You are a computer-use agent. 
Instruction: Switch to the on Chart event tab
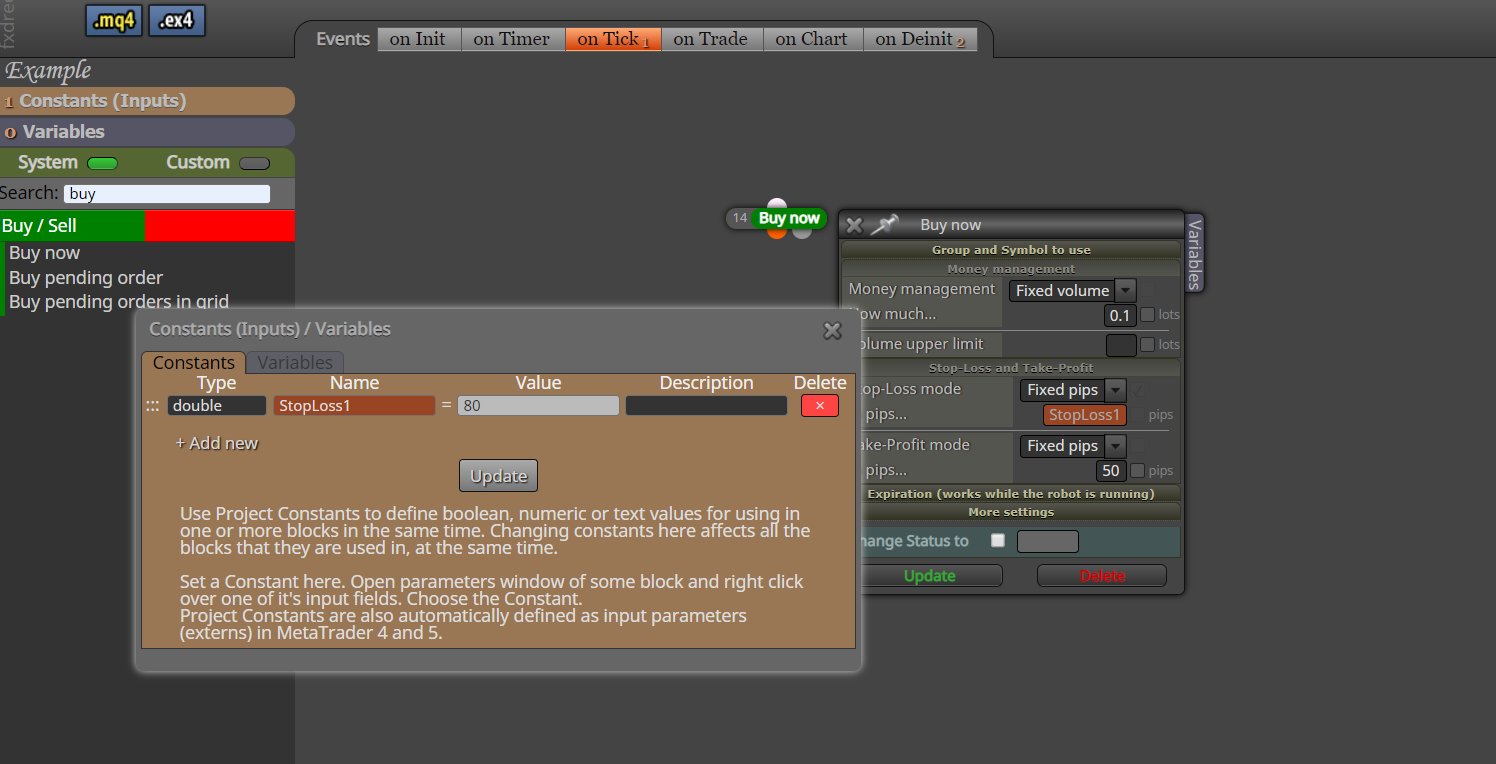(812, 39)
